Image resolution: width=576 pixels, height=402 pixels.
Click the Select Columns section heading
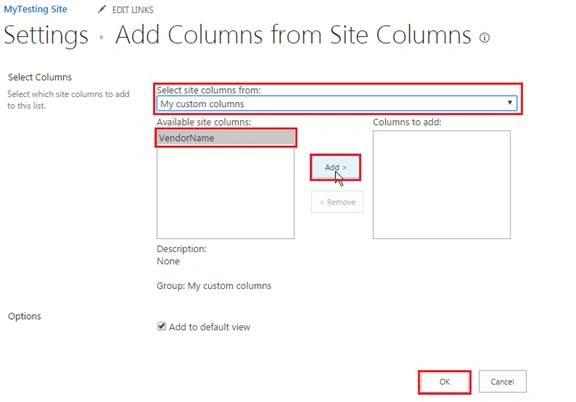tap(40, 77)
